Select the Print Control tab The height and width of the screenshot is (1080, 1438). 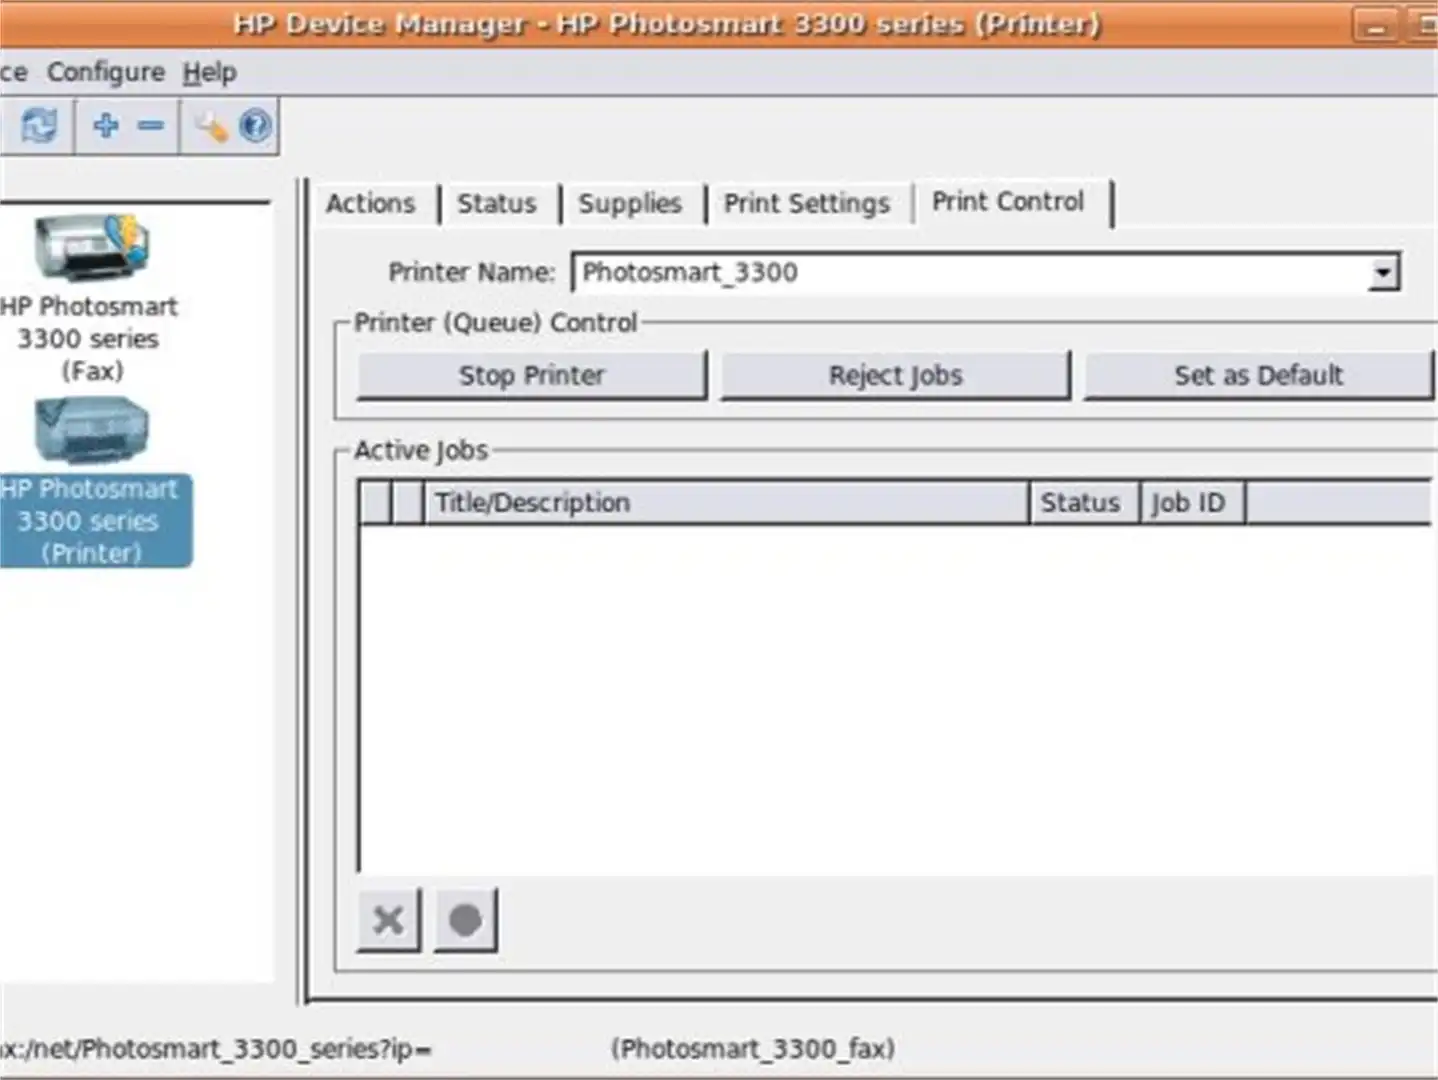coord(1008,202)
